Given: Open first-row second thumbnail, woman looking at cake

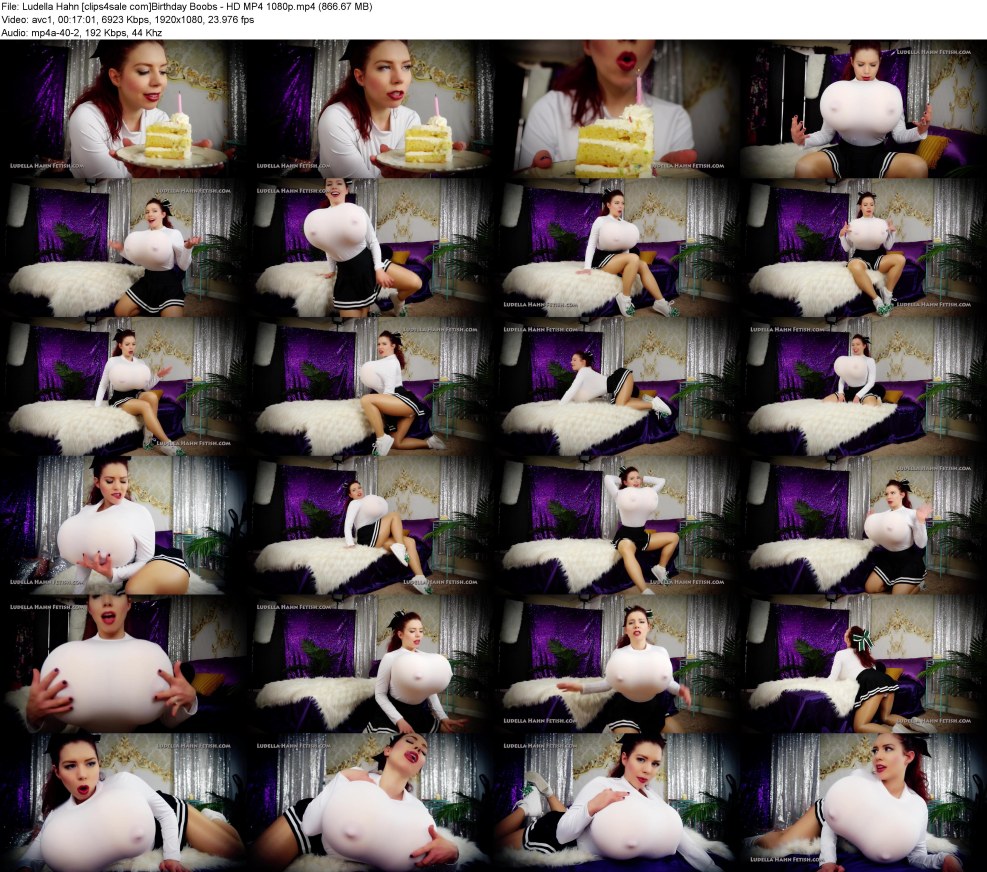Looking at the screenshot, I should 370,110.
